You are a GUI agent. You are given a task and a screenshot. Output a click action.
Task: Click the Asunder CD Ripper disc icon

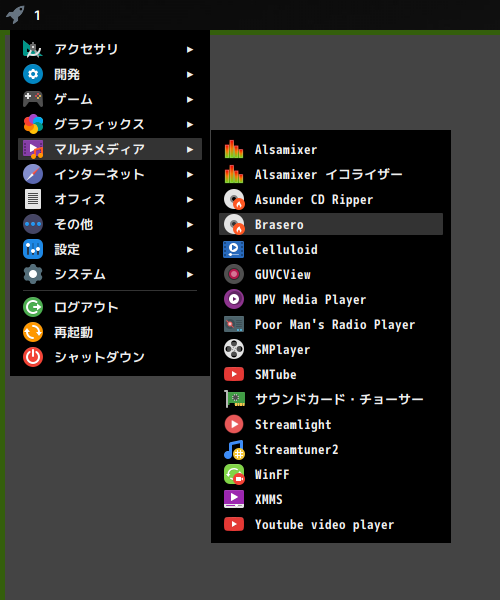[x=234, y=199]
